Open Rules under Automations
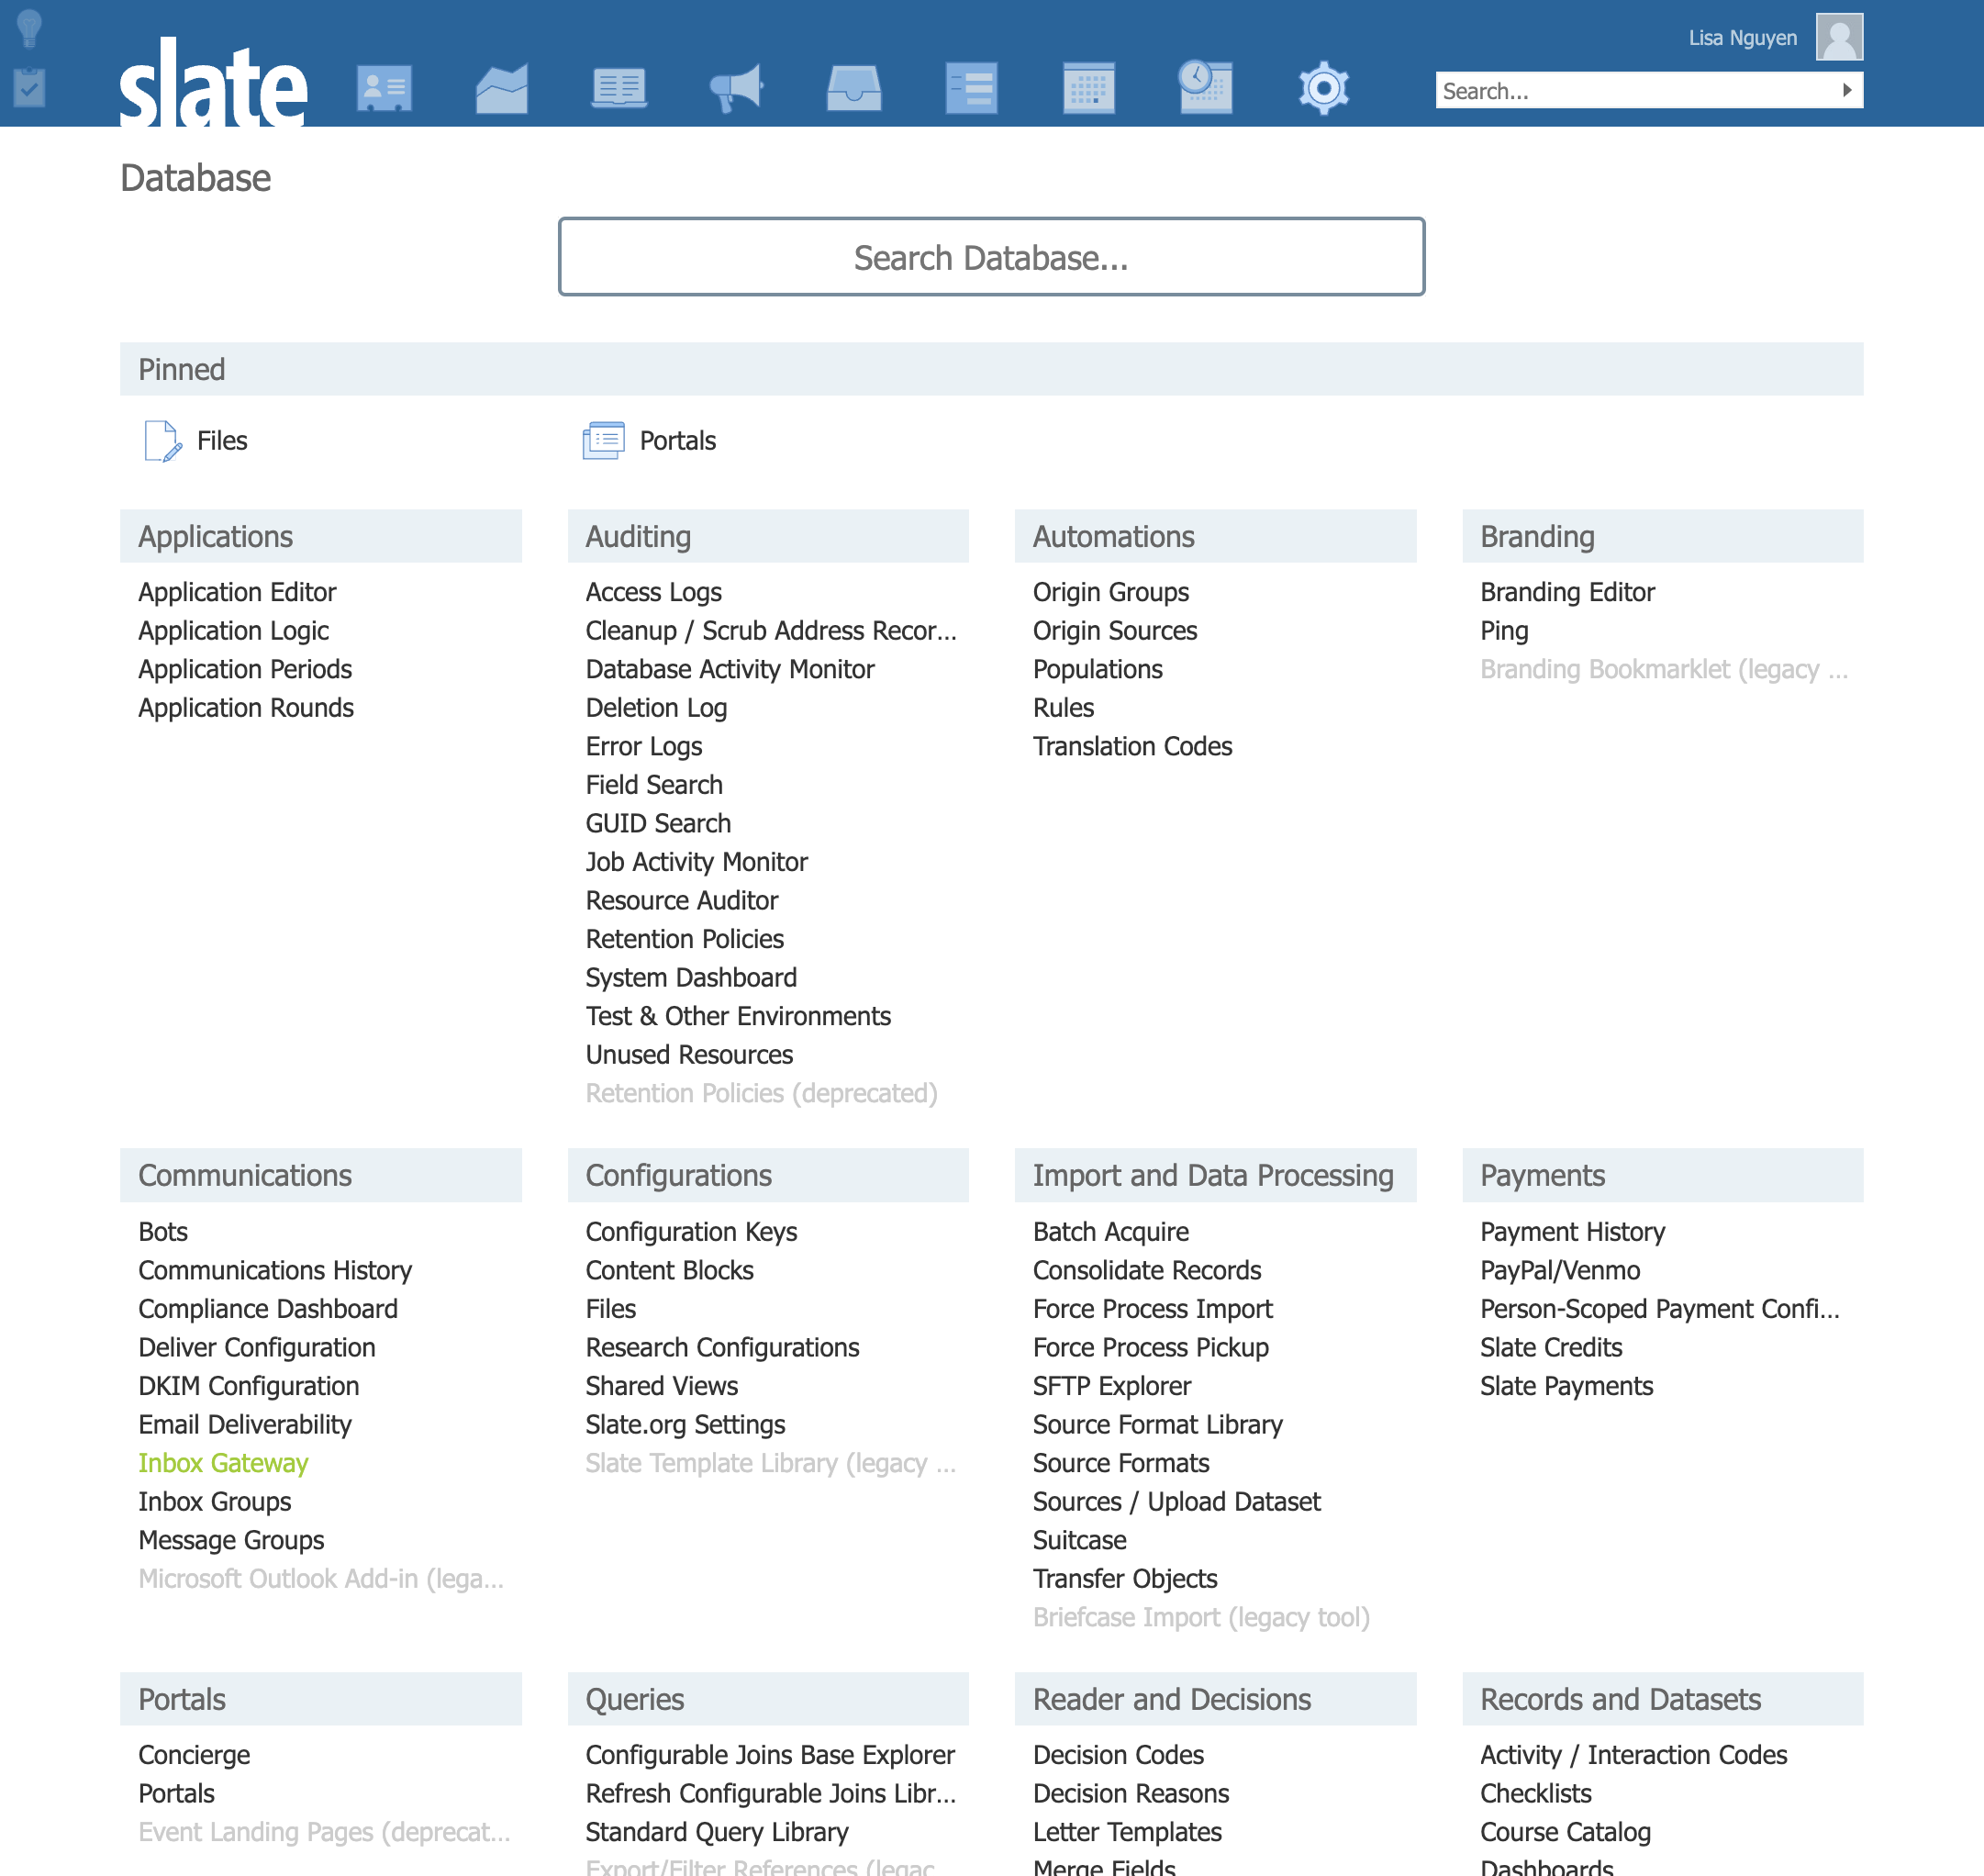Screen dimensions: 1984x1876 [1063, 708]
